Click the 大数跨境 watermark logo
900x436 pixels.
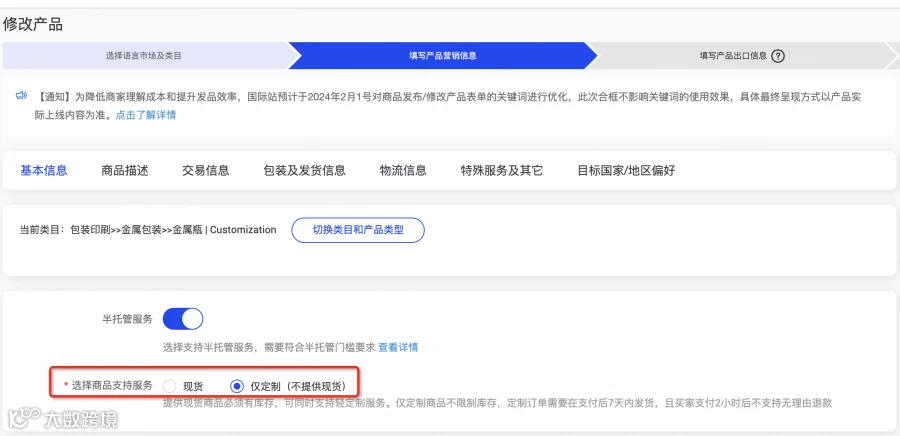tap(62, 419)
